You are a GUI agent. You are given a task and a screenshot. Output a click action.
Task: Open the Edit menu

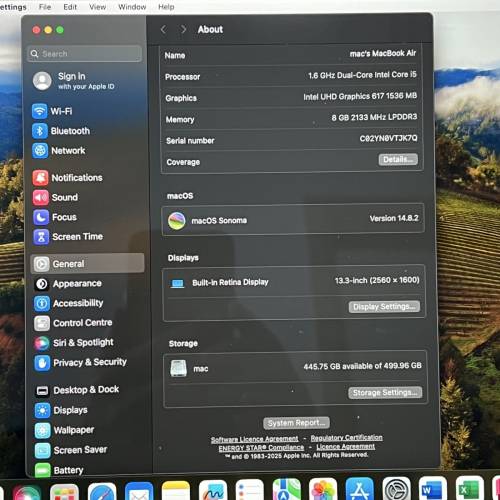tap(70, 7)
